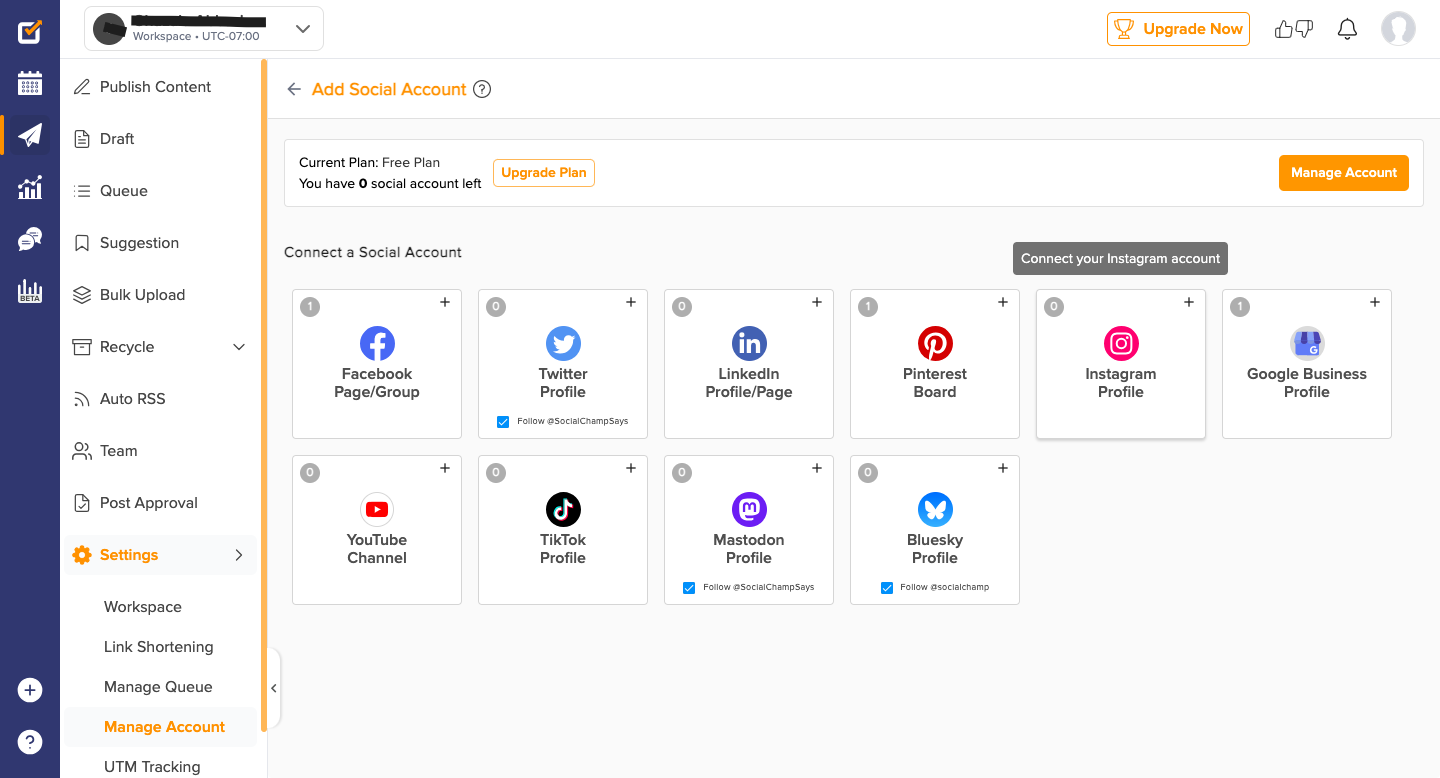Click the LinkedIn logo icon
Viewport: 1440px width, 778px height.
click(x=749, y=344)
